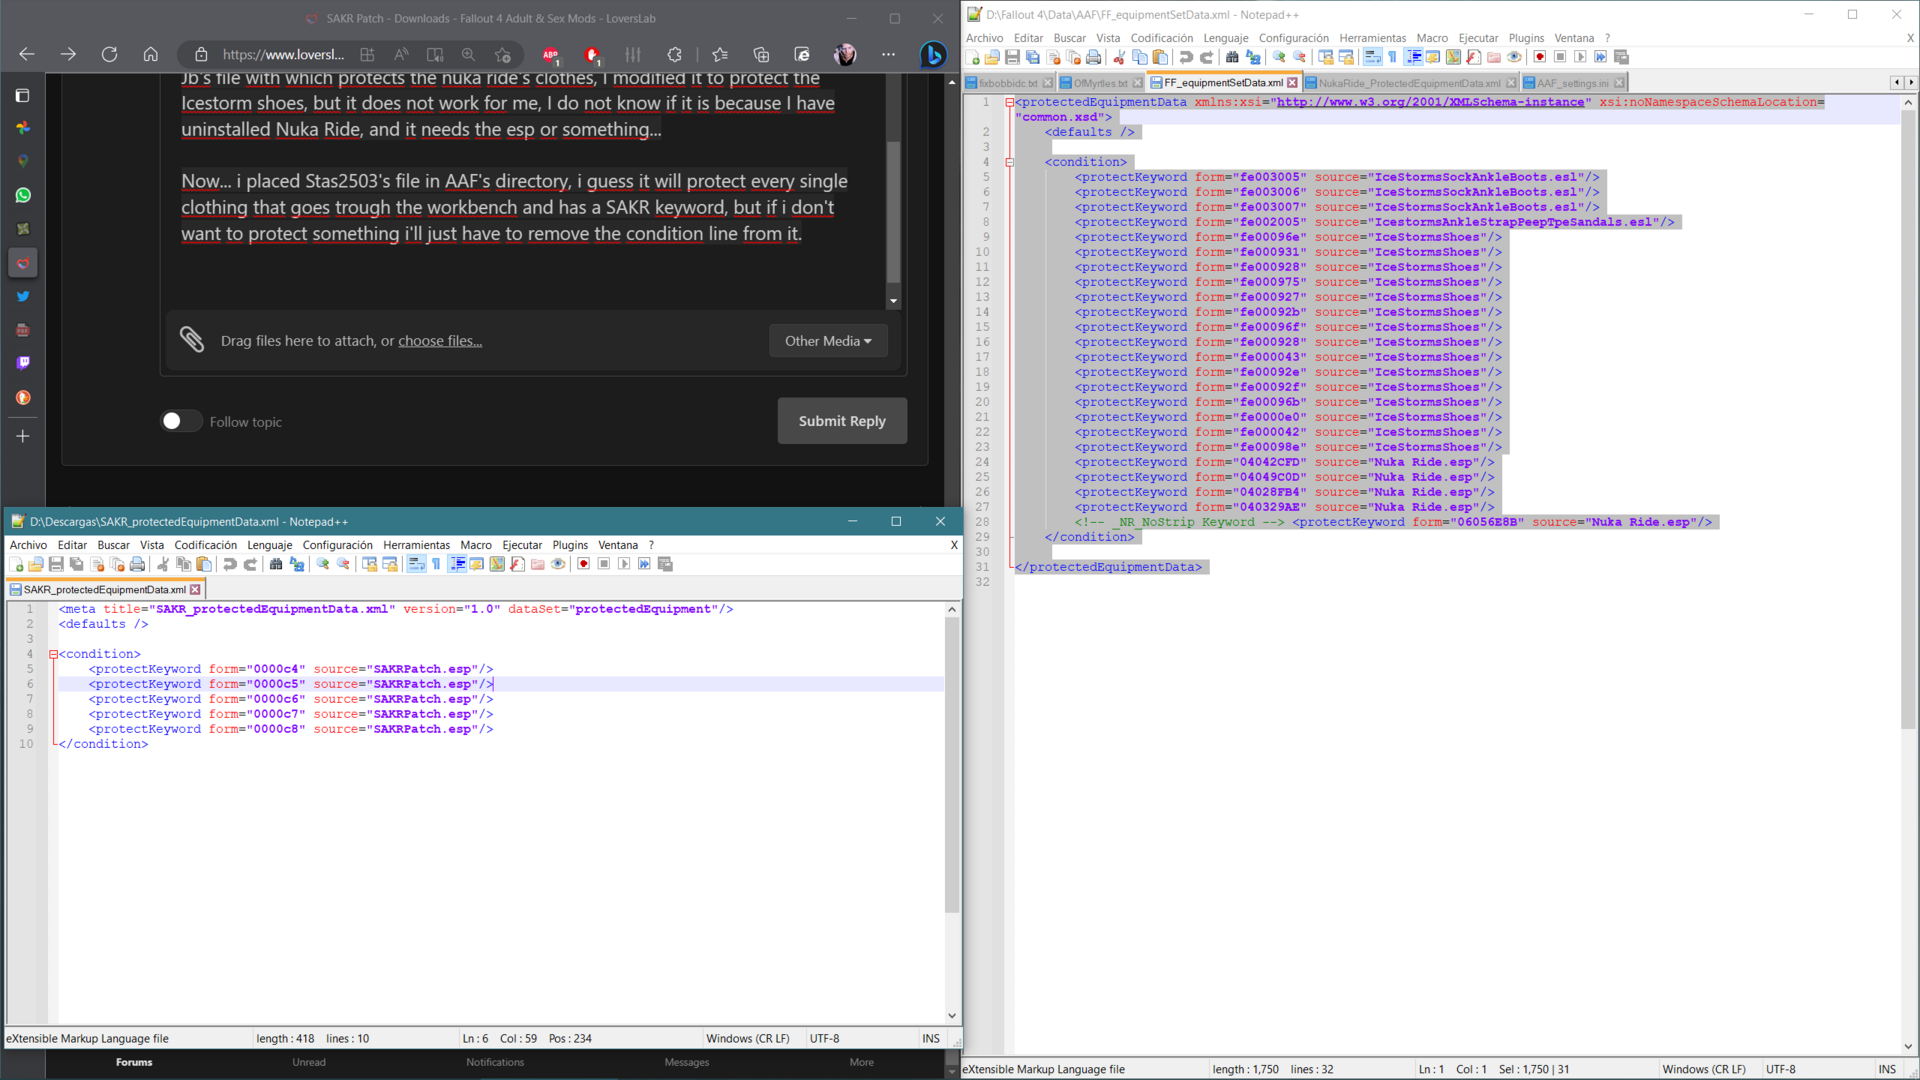Viewport: 1920px width, 1080px height.
Task: Collapse the protectedEquipmentData fold marker on line 1
Action: click(x=1009, y=102)
